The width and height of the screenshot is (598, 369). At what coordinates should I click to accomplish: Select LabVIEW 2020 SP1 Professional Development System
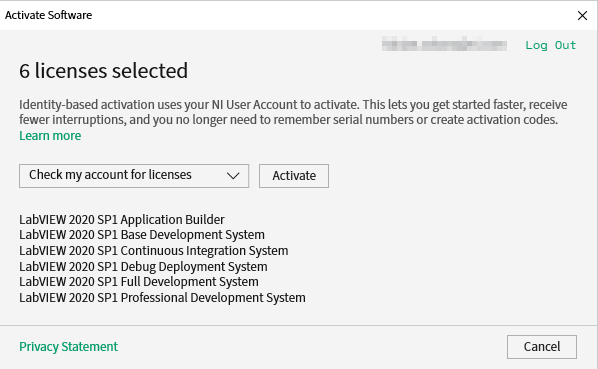162,298
